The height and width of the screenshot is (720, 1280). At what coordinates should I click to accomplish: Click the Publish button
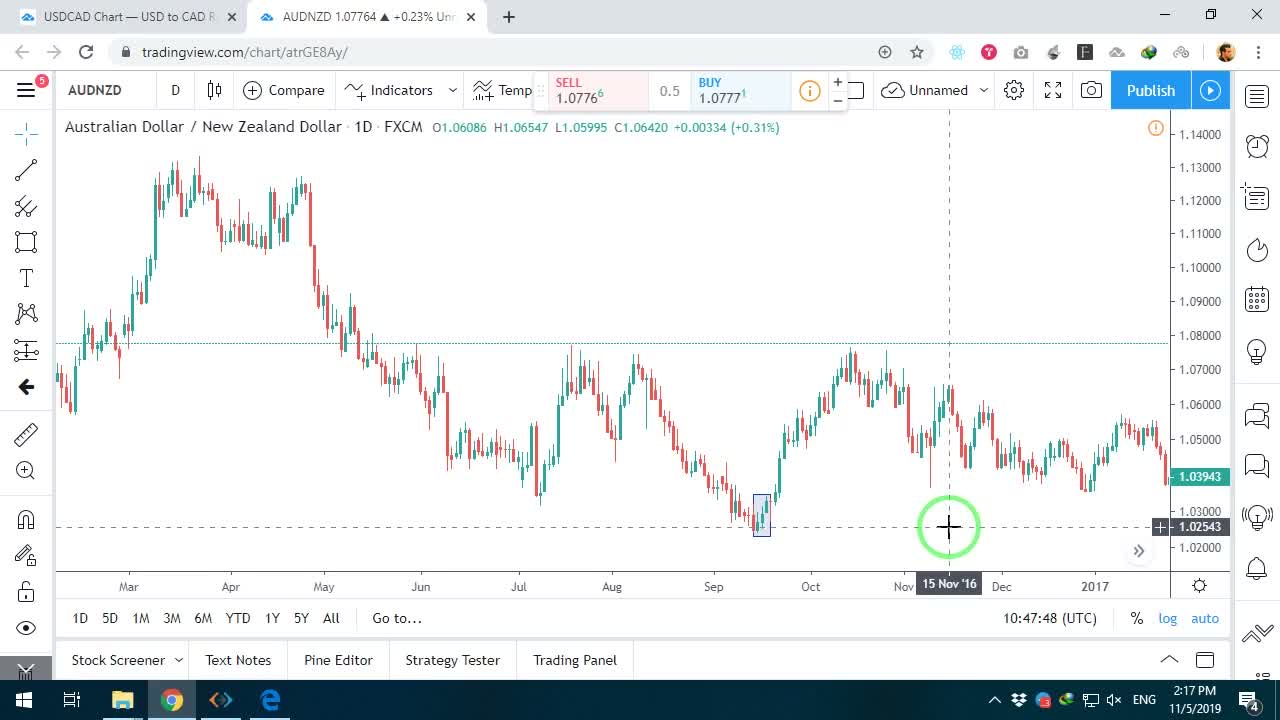pos(1151,90)
